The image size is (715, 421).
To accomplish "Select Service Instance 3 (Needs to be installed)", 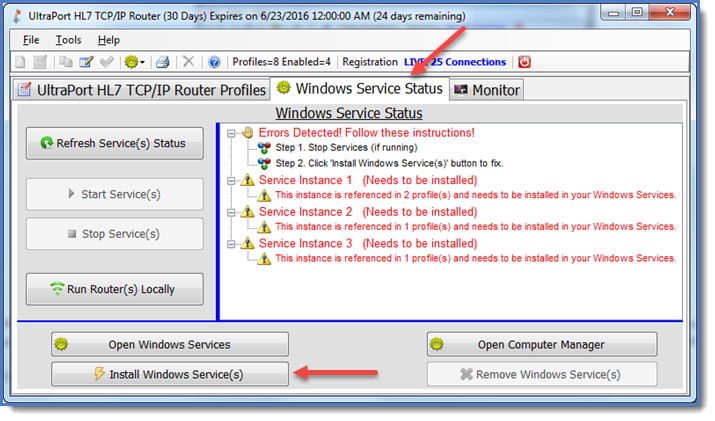I will tap(368, 243).
